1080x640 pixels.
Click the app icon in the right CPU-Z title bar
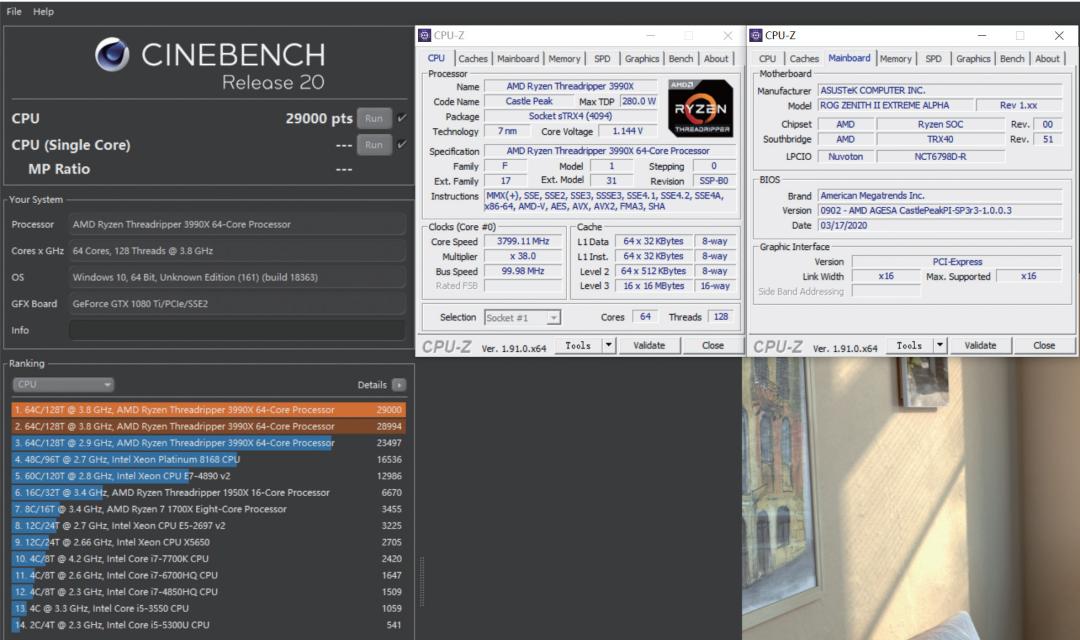[756, 35]
